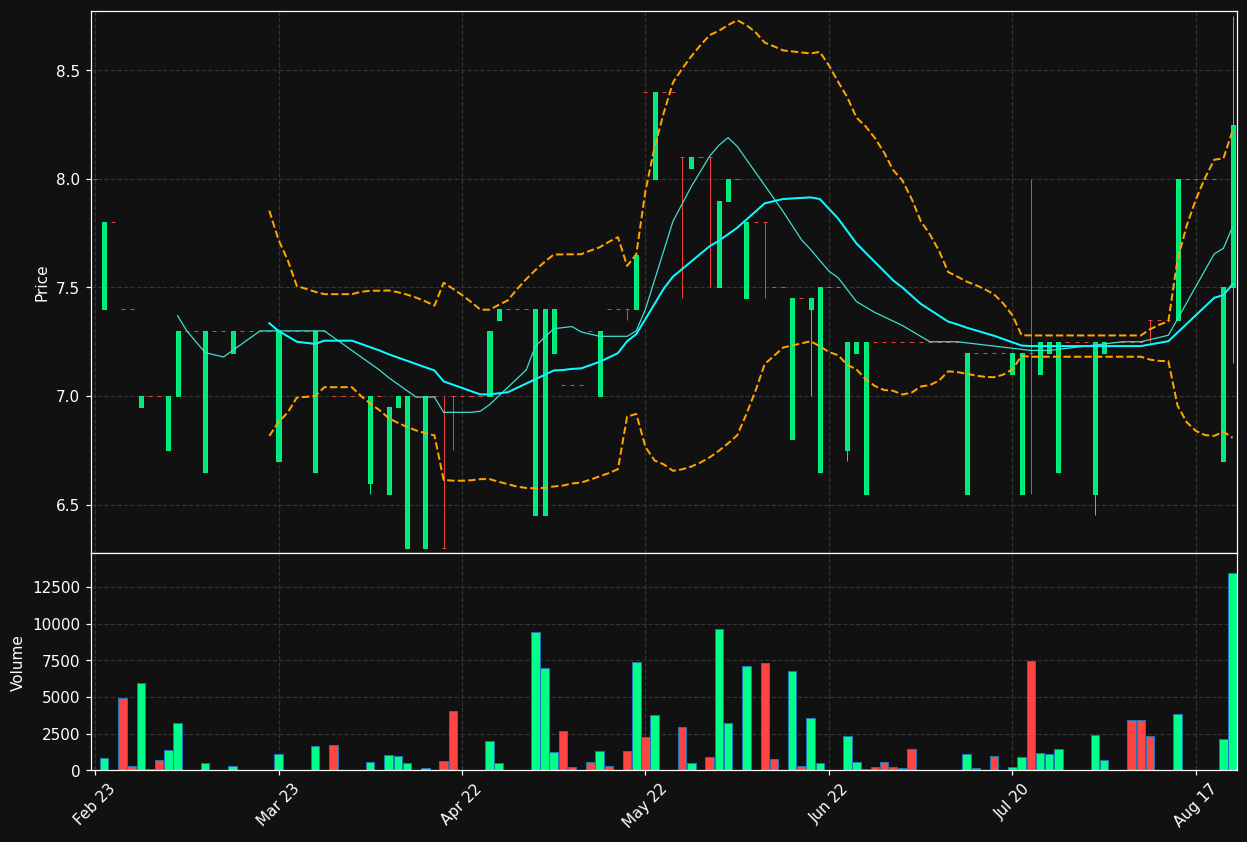Click the 5000 volume axis label
1247x842 pixels.
pos(62,697)
